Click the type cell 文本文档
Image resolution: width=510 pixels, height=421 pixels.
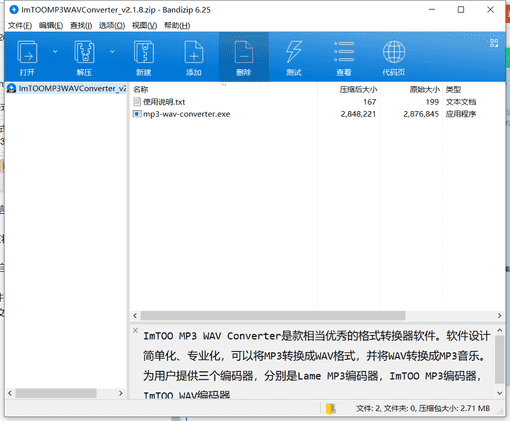[461, 102]
